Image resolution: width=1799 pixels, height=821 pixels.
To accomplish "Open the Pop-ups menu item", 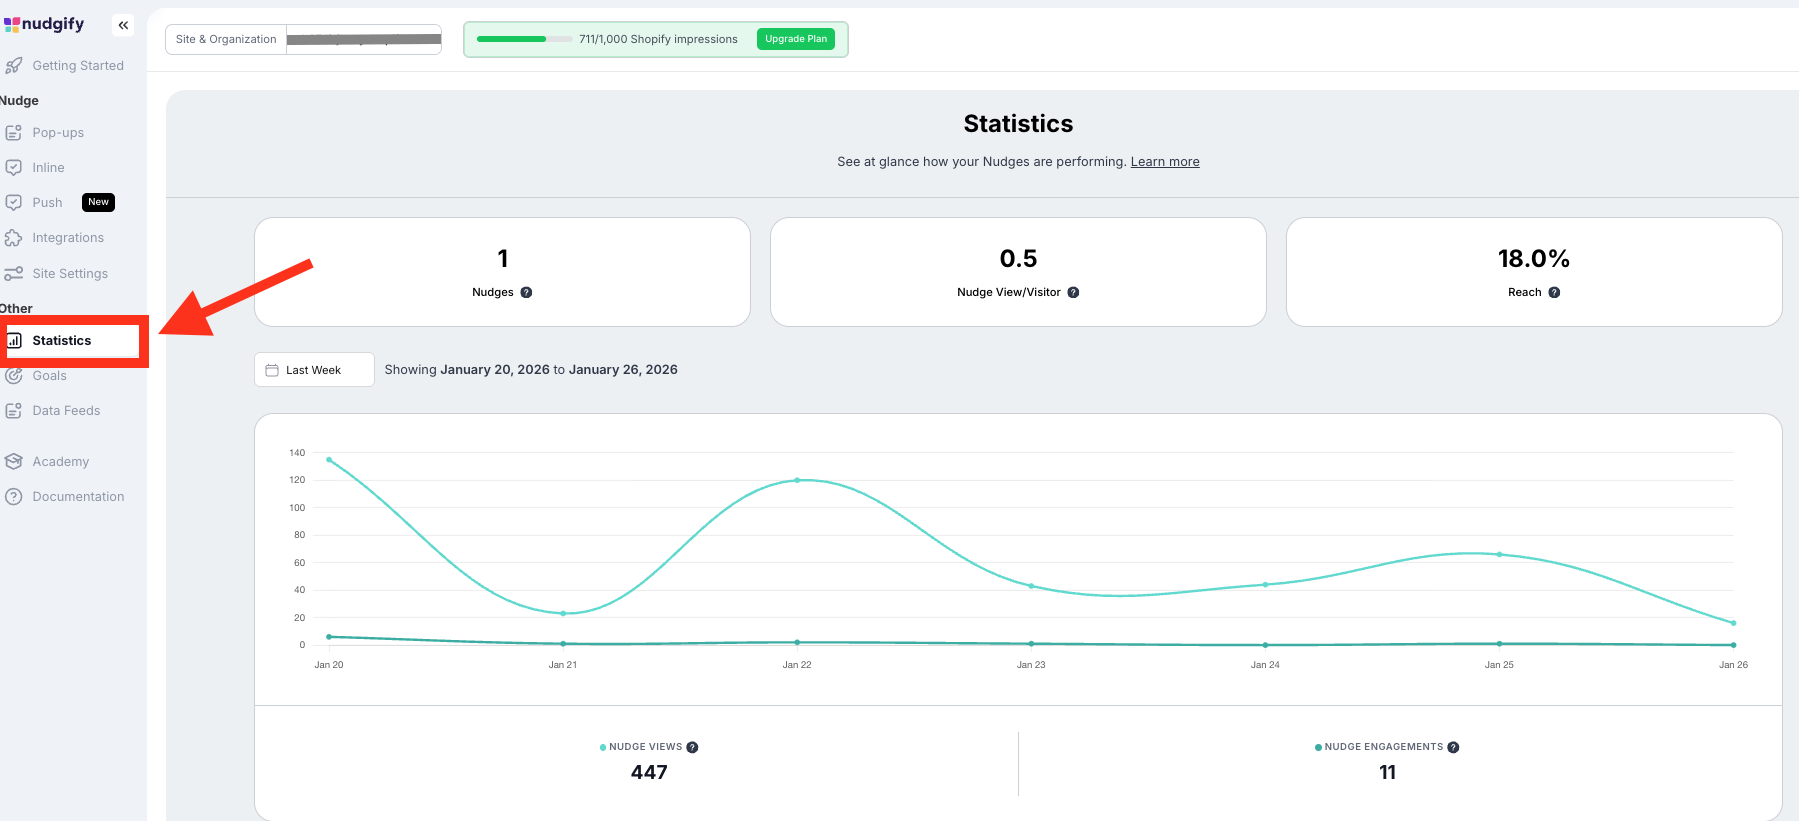I will (x=58, y=133).
